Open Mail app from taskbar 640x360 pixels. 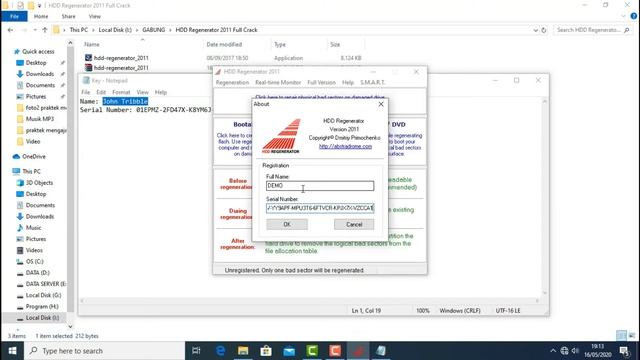click(x=289, y=351)
